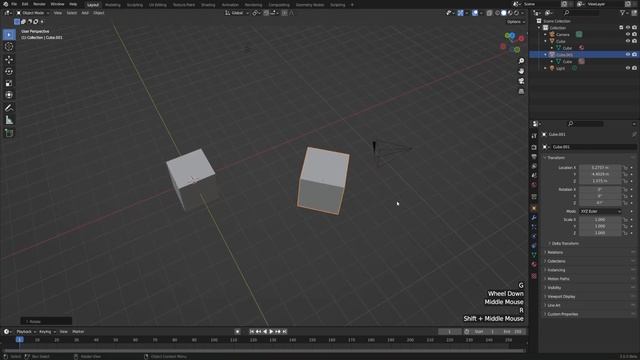Select the Measure tool

tap(9, 120)
